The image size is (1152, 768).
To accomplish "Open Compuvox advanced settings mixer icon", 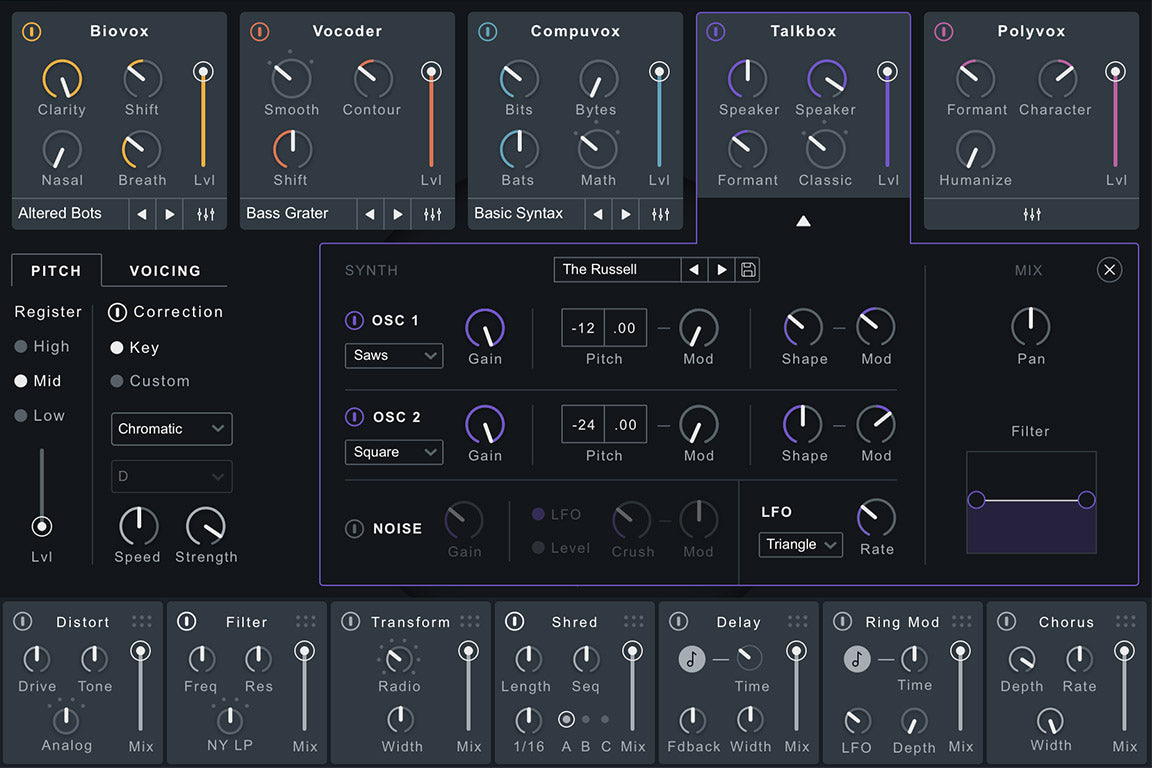I will [x=660, y=214].
